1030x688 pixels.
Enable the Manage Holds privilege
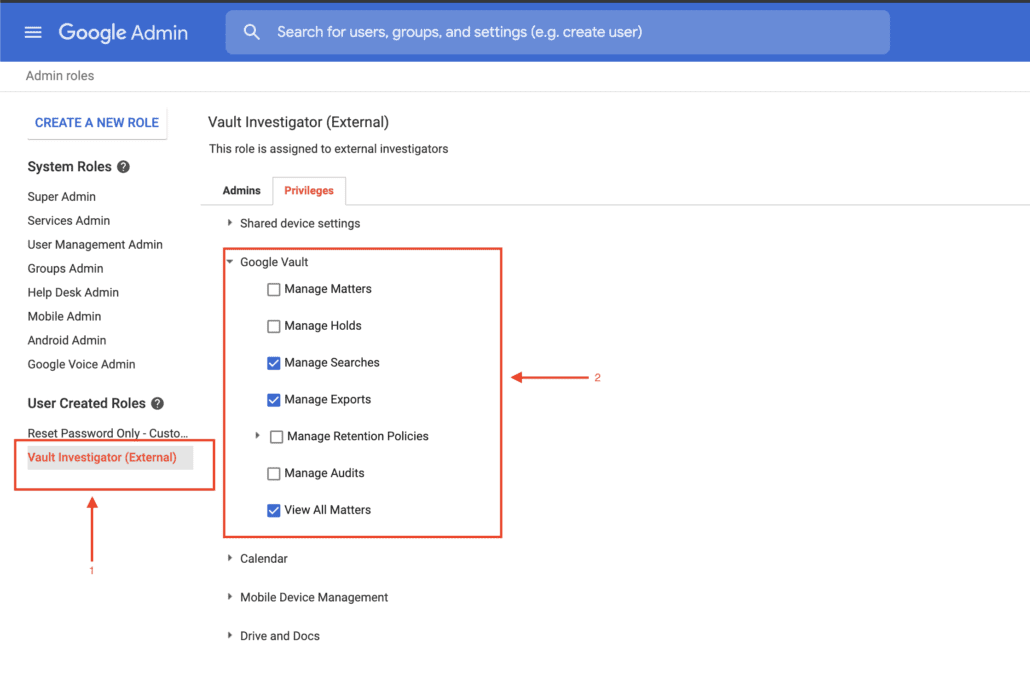click(x=274, y=325)
